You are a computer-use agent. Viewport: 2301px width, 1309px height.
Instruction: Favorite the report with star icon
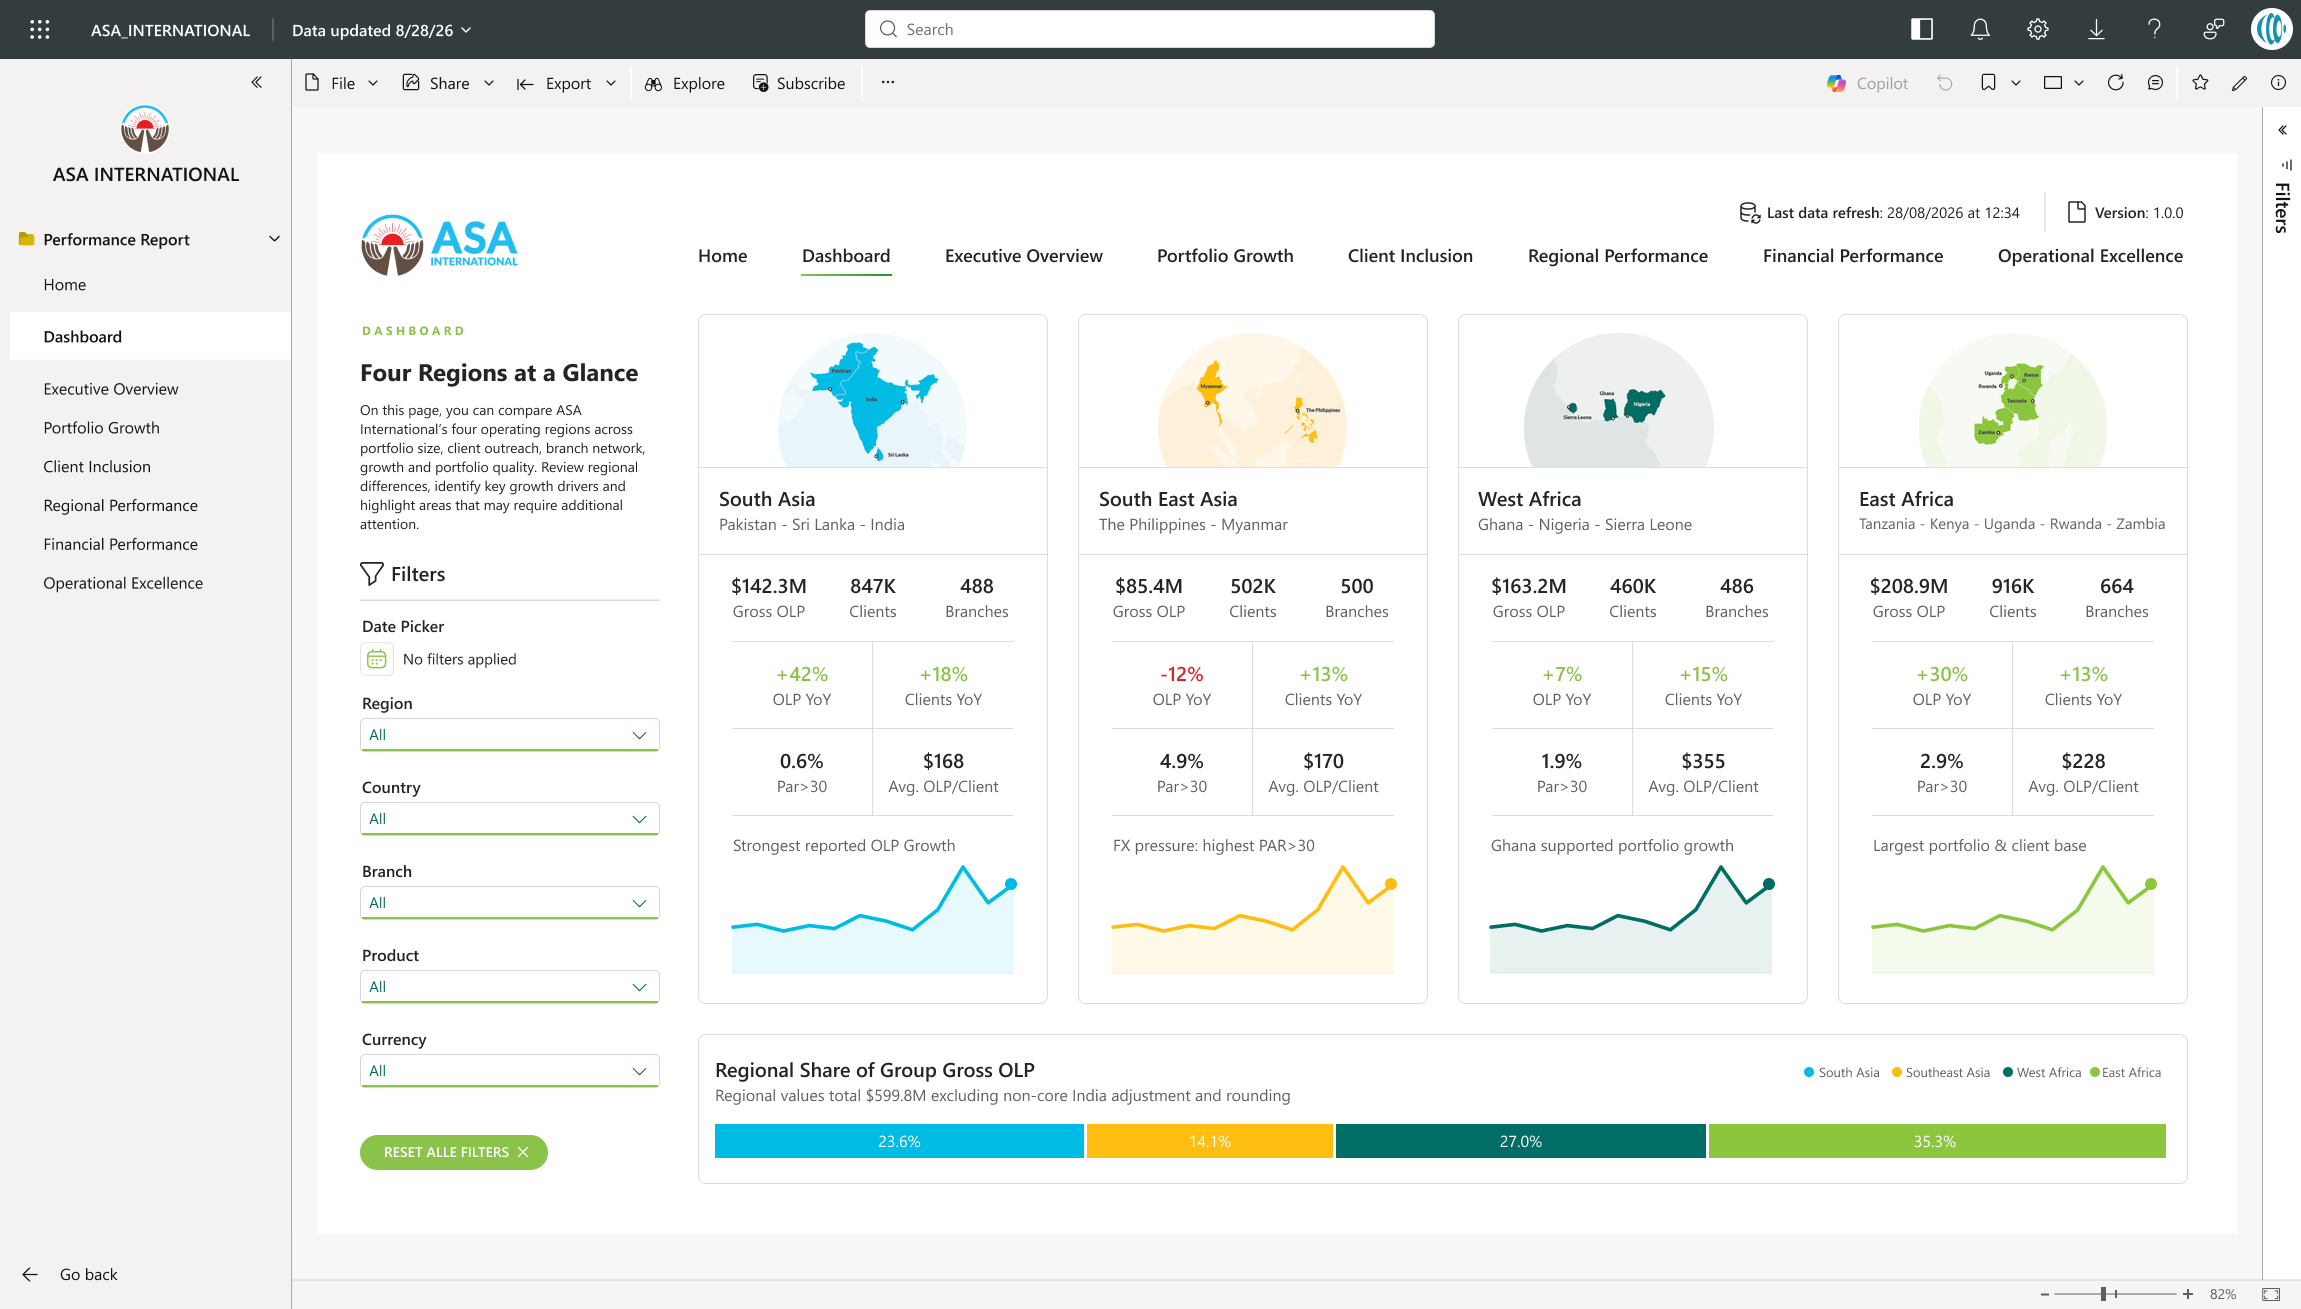pyautogui.click(x=2200, y=83)
